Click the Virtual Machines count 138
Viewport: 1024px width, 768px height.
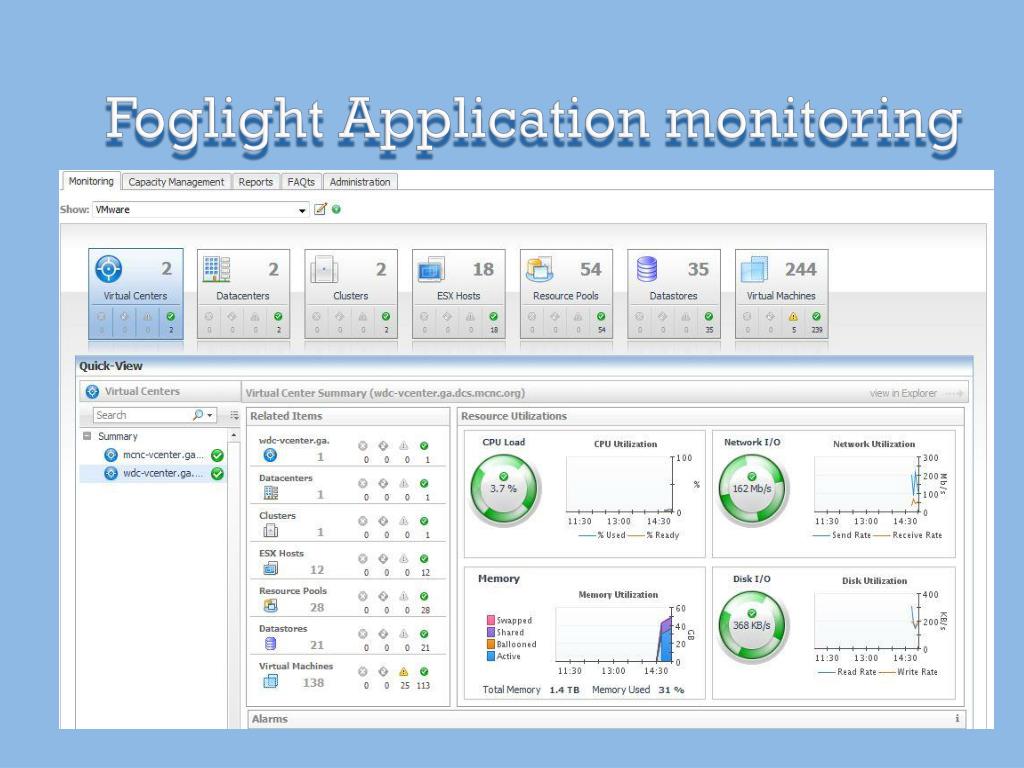[313, 682]
